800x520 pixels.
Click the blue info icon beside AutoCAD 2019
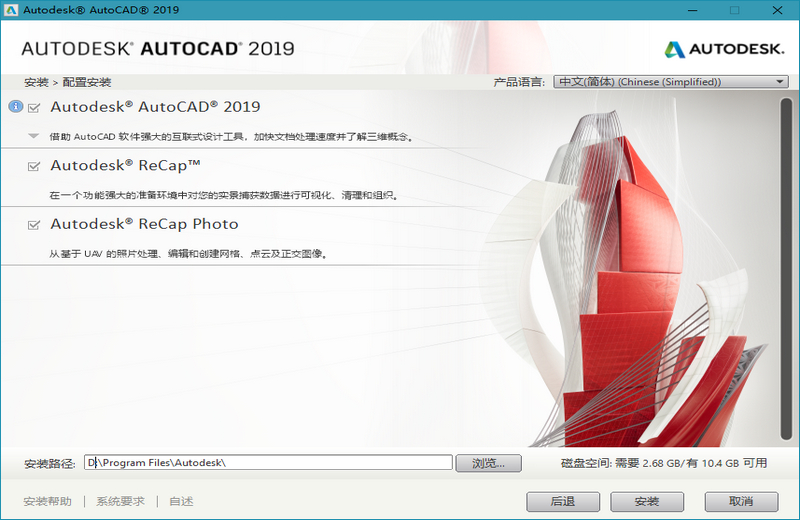[x=15, y=107]
